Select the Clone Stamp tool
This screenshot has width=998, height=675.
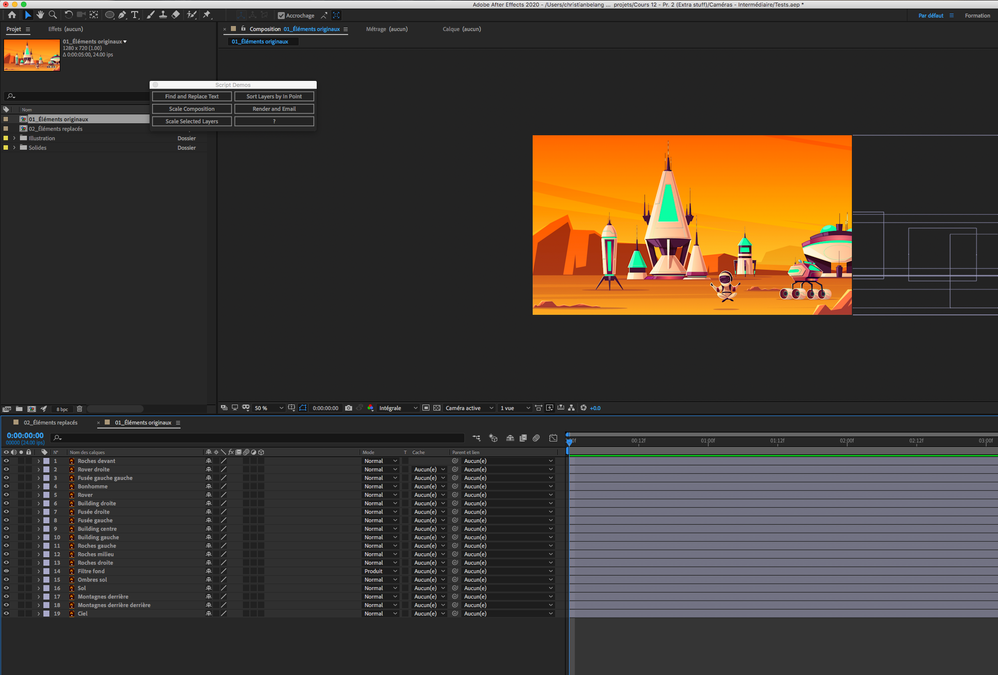[x=162, y=15]
